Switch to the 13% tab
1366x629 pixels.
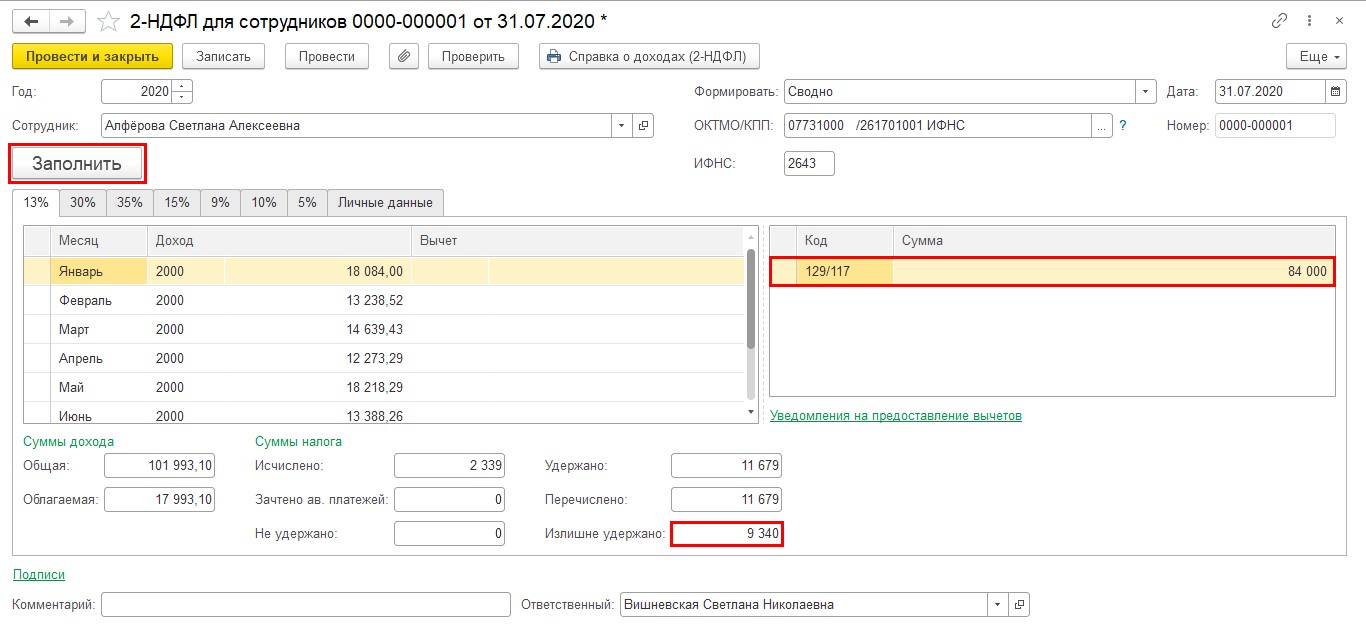(36, 202)
